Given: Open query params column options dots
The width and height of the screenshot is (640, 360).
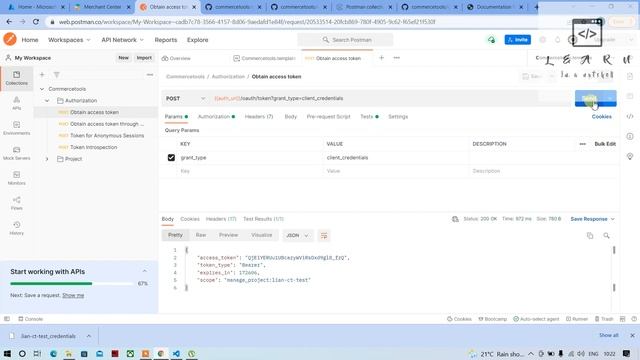Looking at the screenshot, I should (x=582, y=144).
